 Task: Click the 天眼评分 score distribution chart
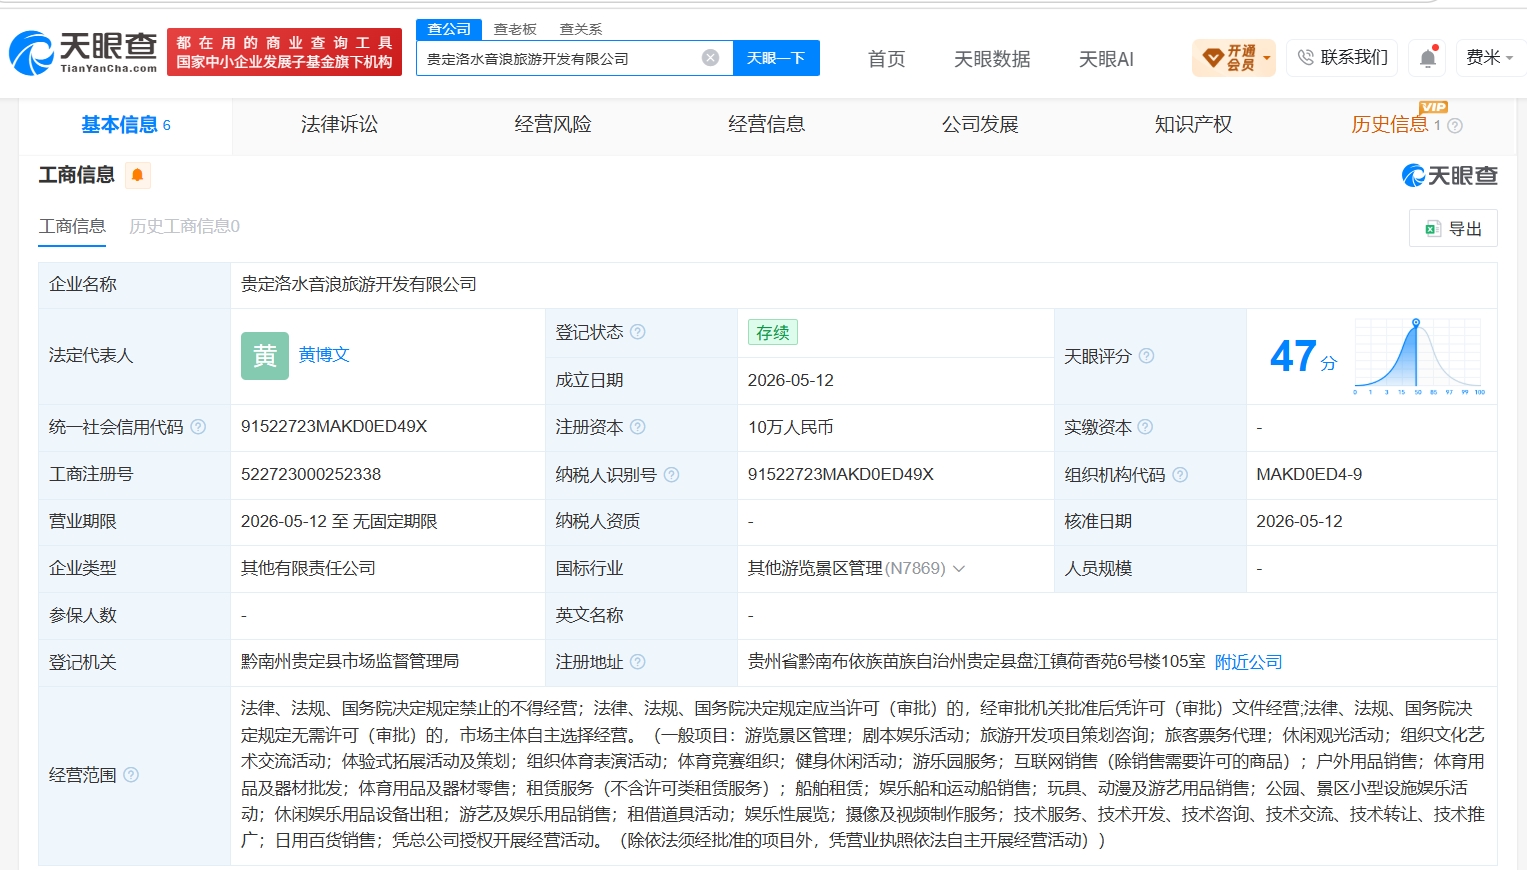1419,356
